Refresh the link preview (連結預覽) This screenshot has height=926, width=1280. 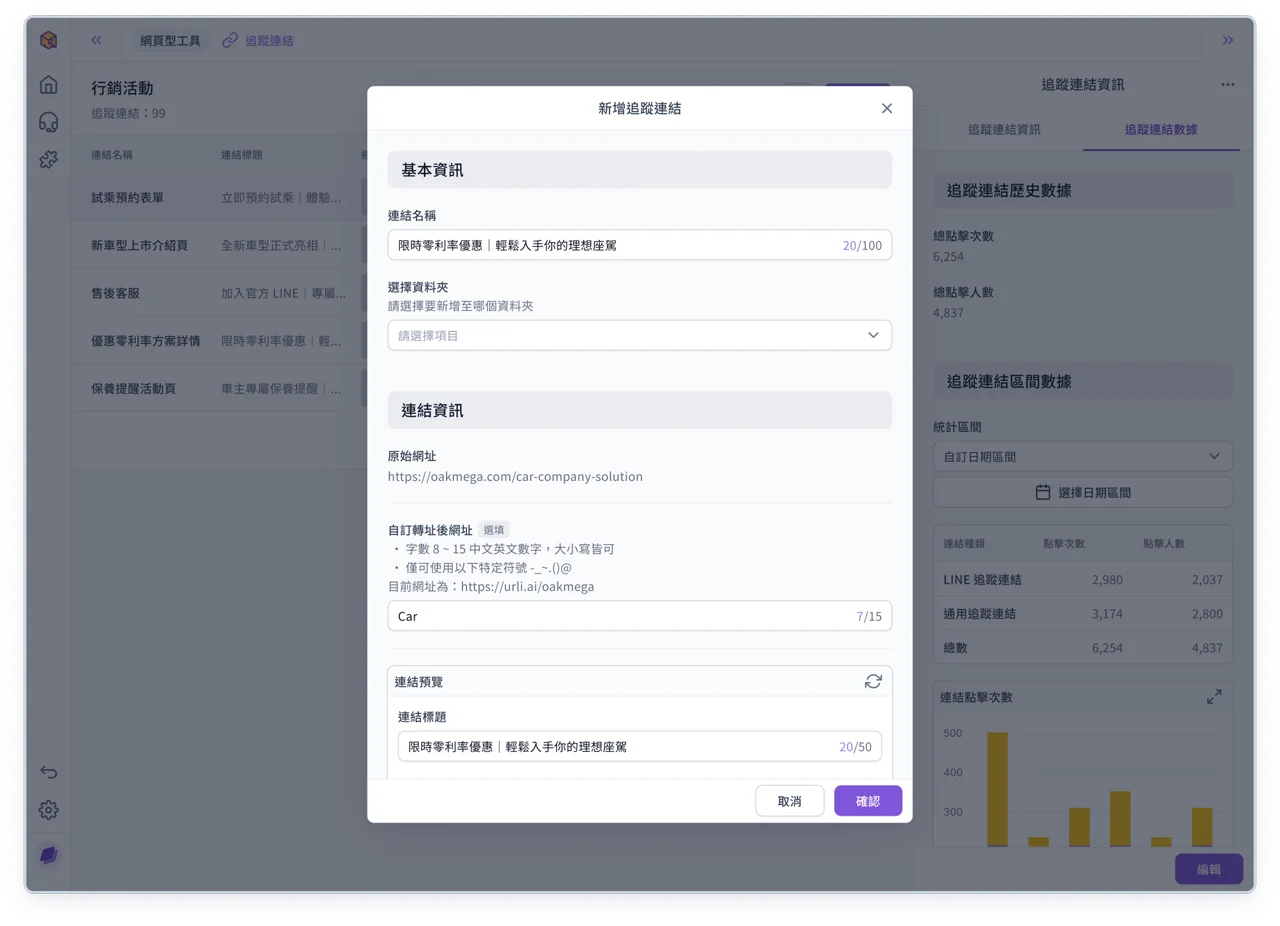pos(873,681)
